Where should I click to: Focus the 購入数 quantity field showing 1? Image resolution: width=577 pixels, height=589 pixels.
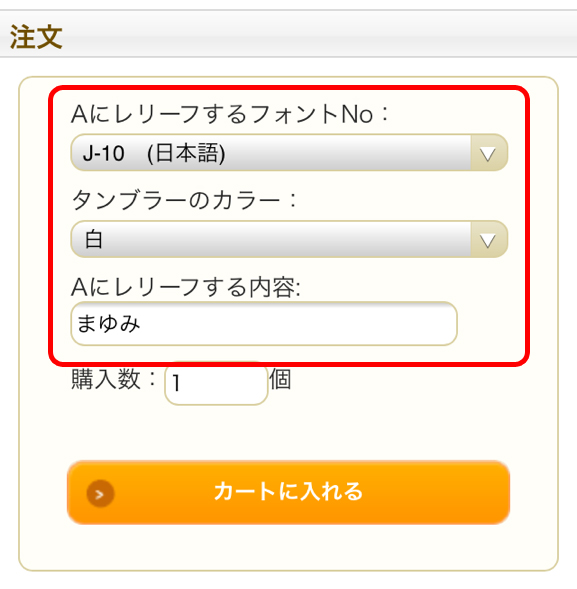click(x=216, y=383)
